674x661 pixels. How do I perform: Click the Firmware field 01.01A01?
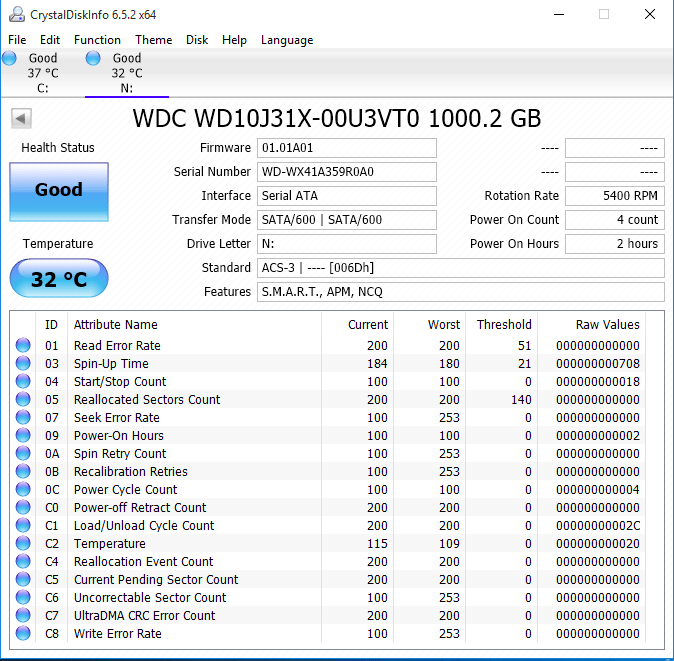tap(347, 148)
